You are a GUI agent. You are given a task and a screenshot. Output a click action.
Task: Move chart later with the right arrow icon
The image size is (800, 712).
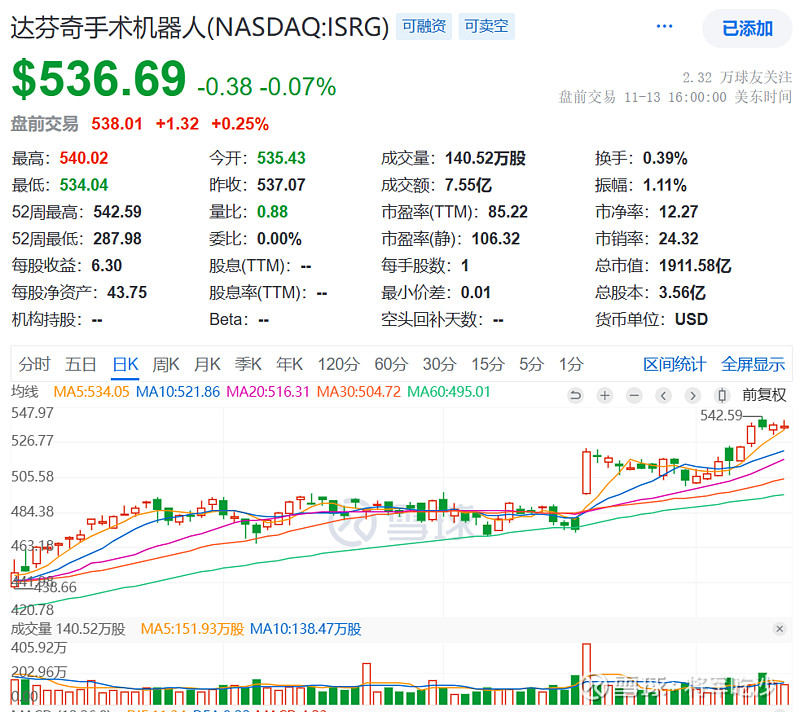[x=692, y=395]
